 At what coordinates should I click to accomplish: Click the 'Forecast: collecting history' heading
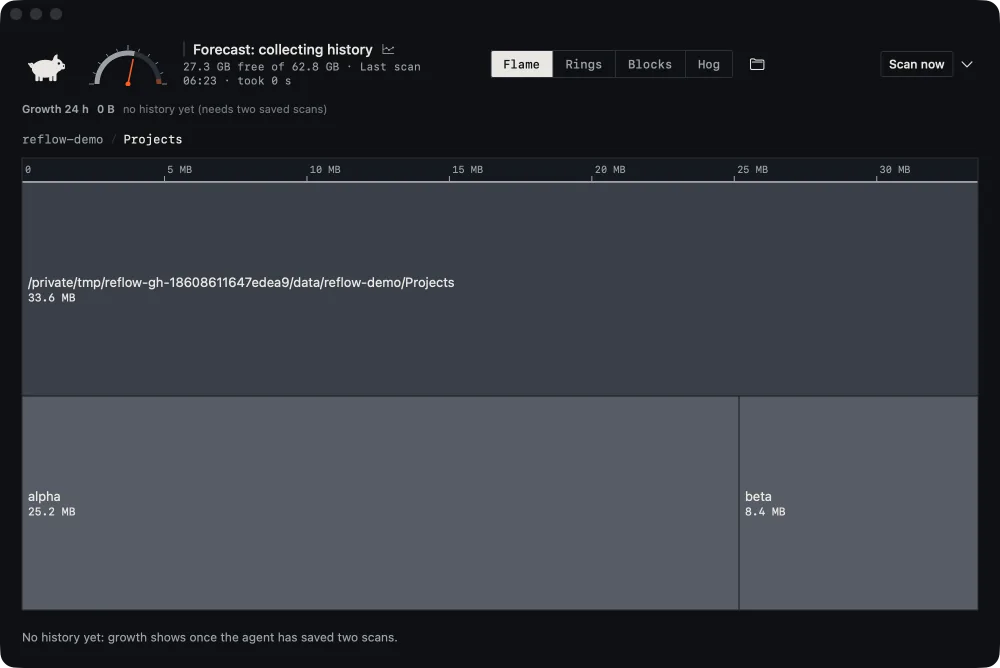pos(283,49)
